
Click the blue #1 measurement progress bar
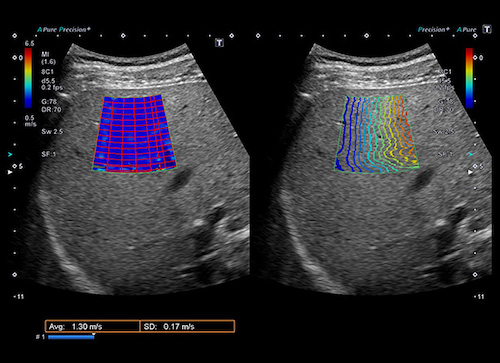tap(71, 337)
